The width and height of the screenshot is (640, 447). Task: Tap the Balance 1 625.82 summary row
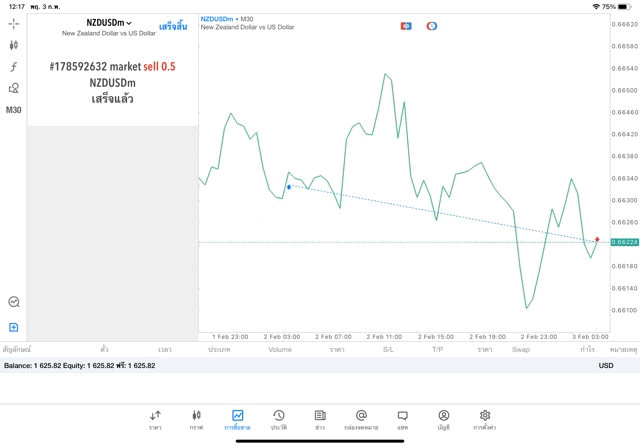click(320, 365)
